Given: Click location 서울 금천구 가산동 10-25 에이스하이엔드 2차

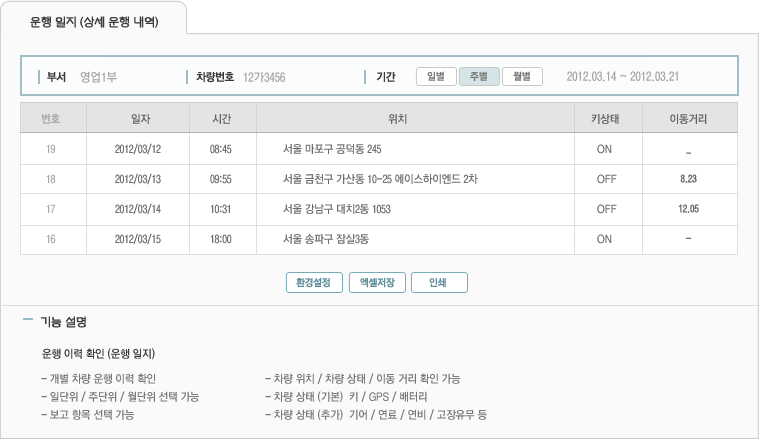Looking at the screenshot, I should pyautogui.click(x=380, y=179).
